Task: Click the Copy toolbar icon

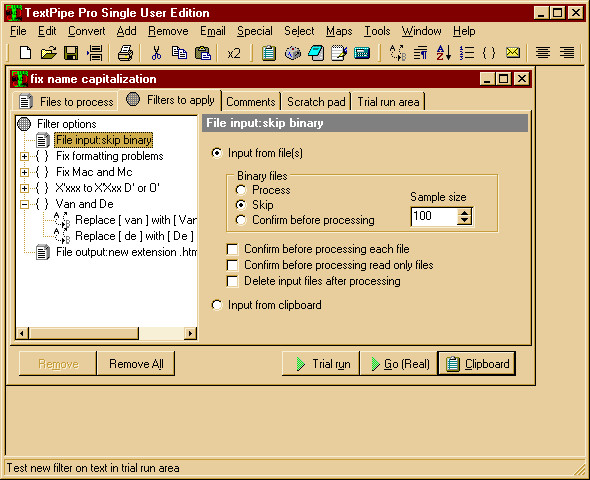Action: [179, 53]
